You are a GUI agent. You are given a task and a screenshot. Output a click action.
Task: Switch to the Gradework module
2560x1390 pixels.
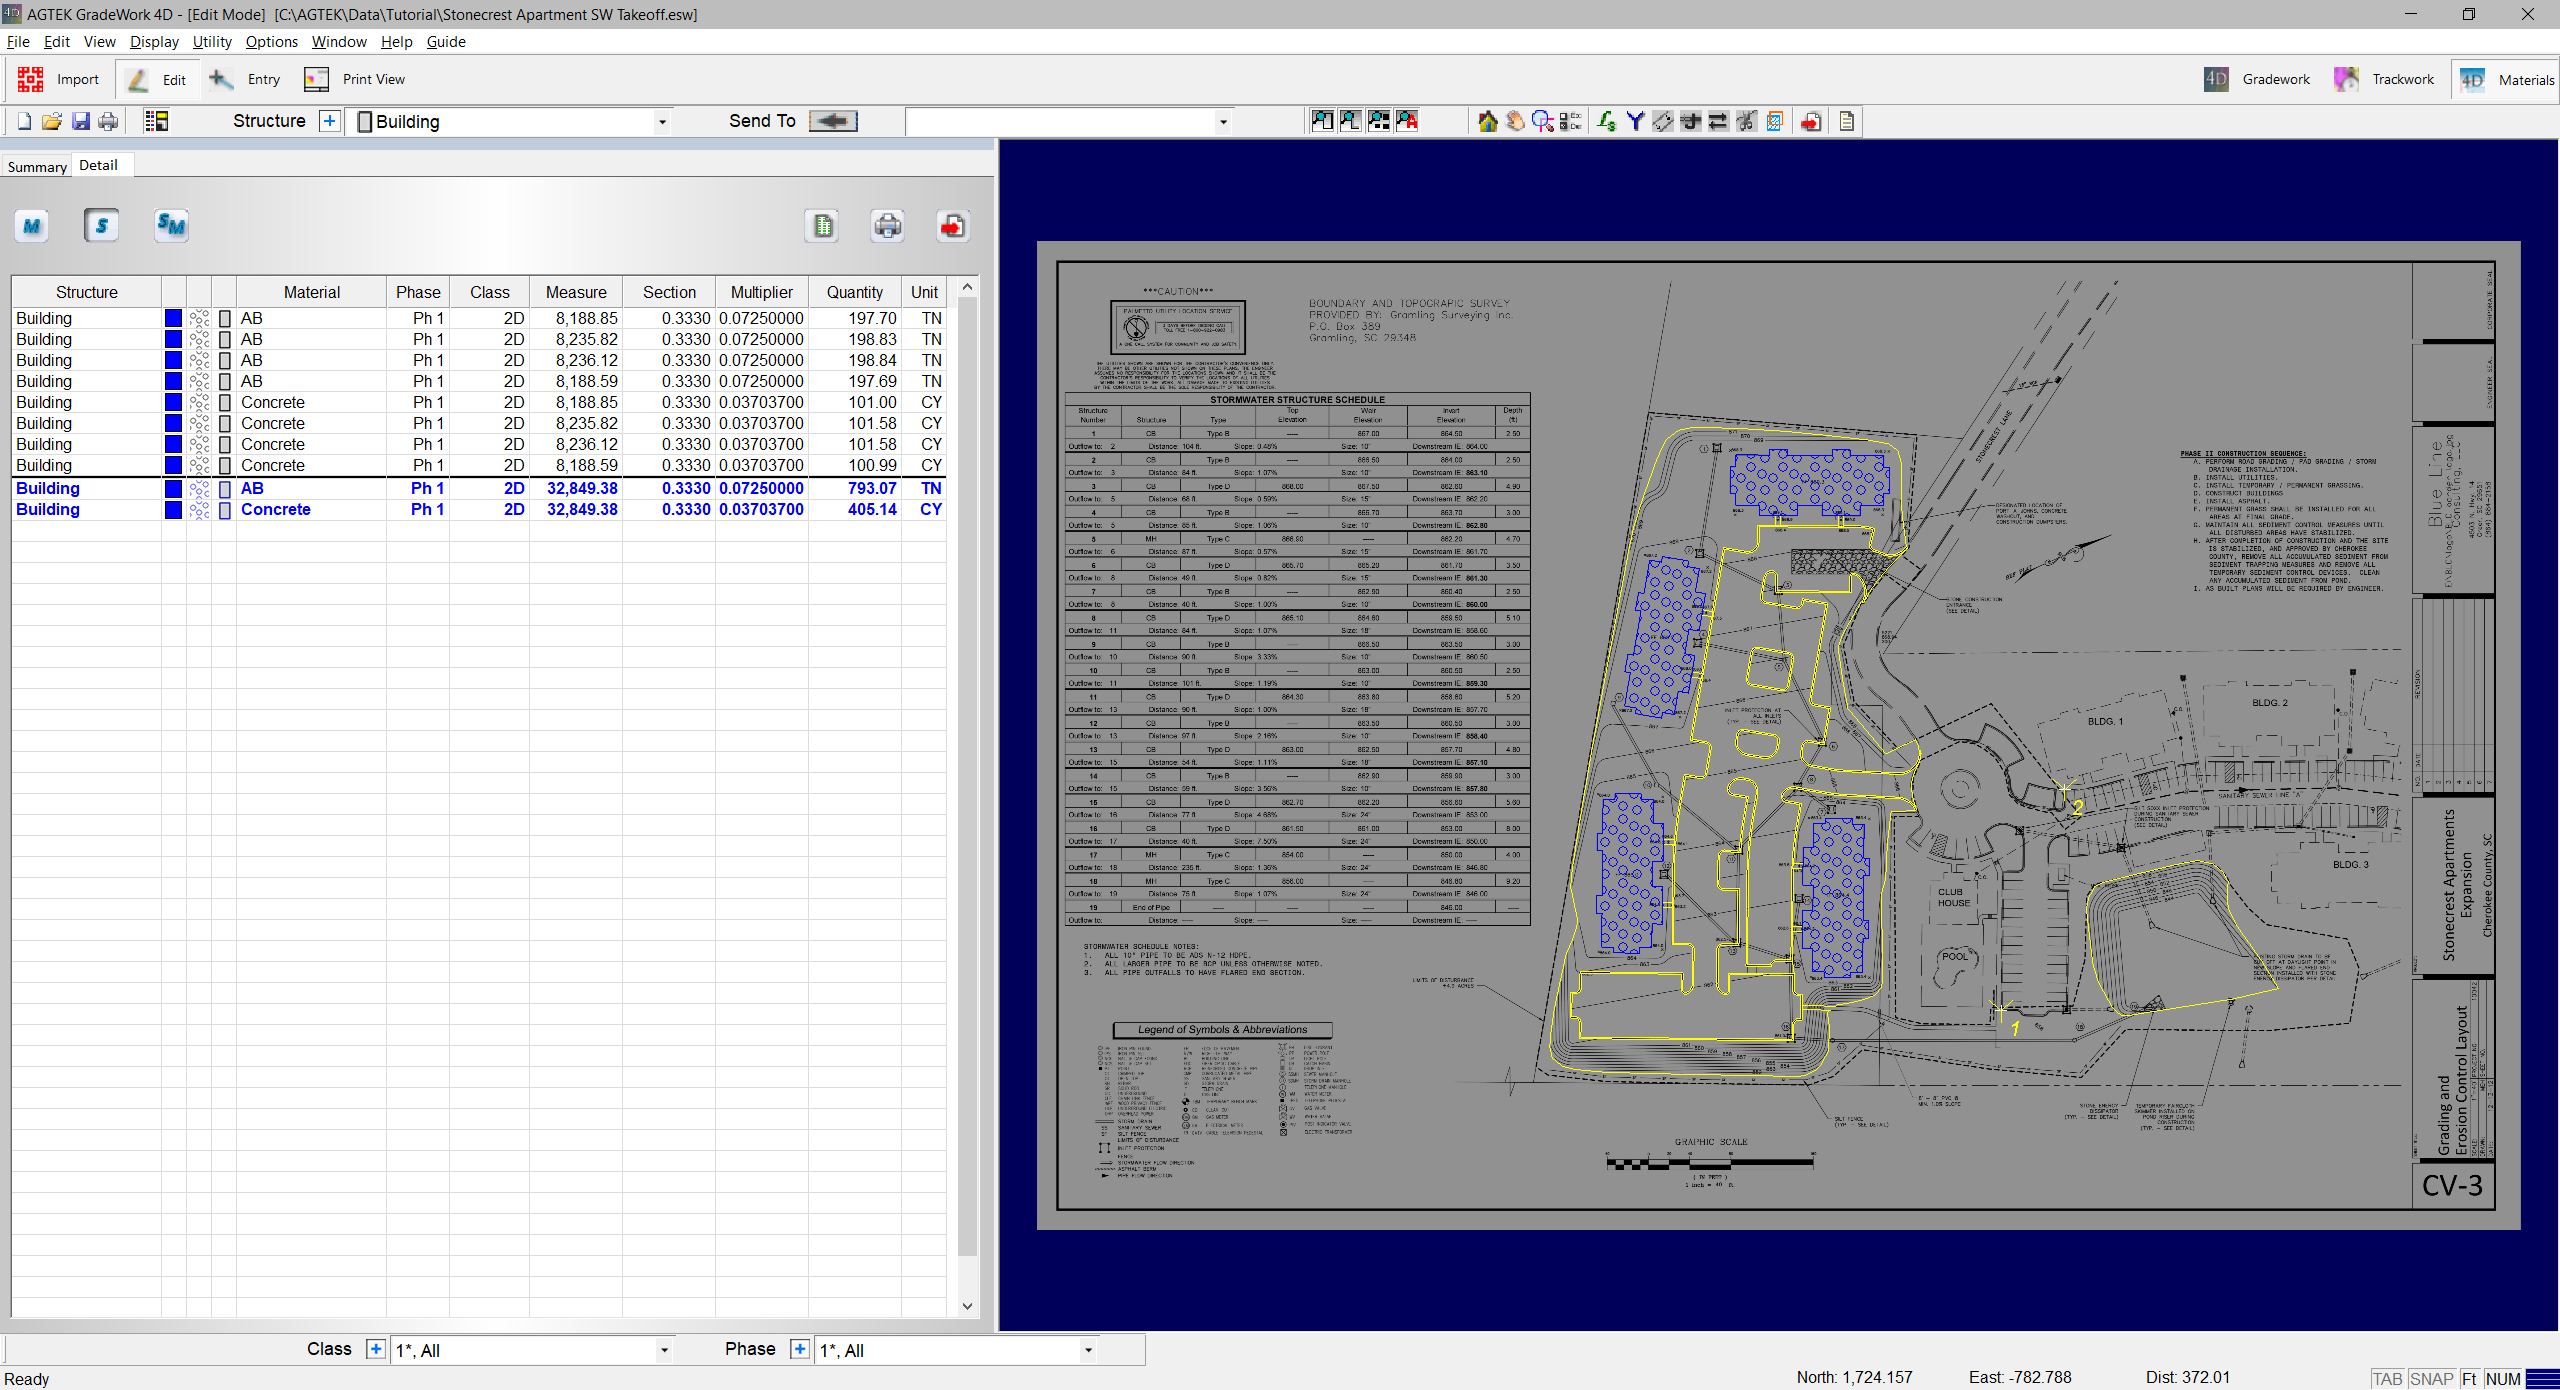[x=2258, y=79]
